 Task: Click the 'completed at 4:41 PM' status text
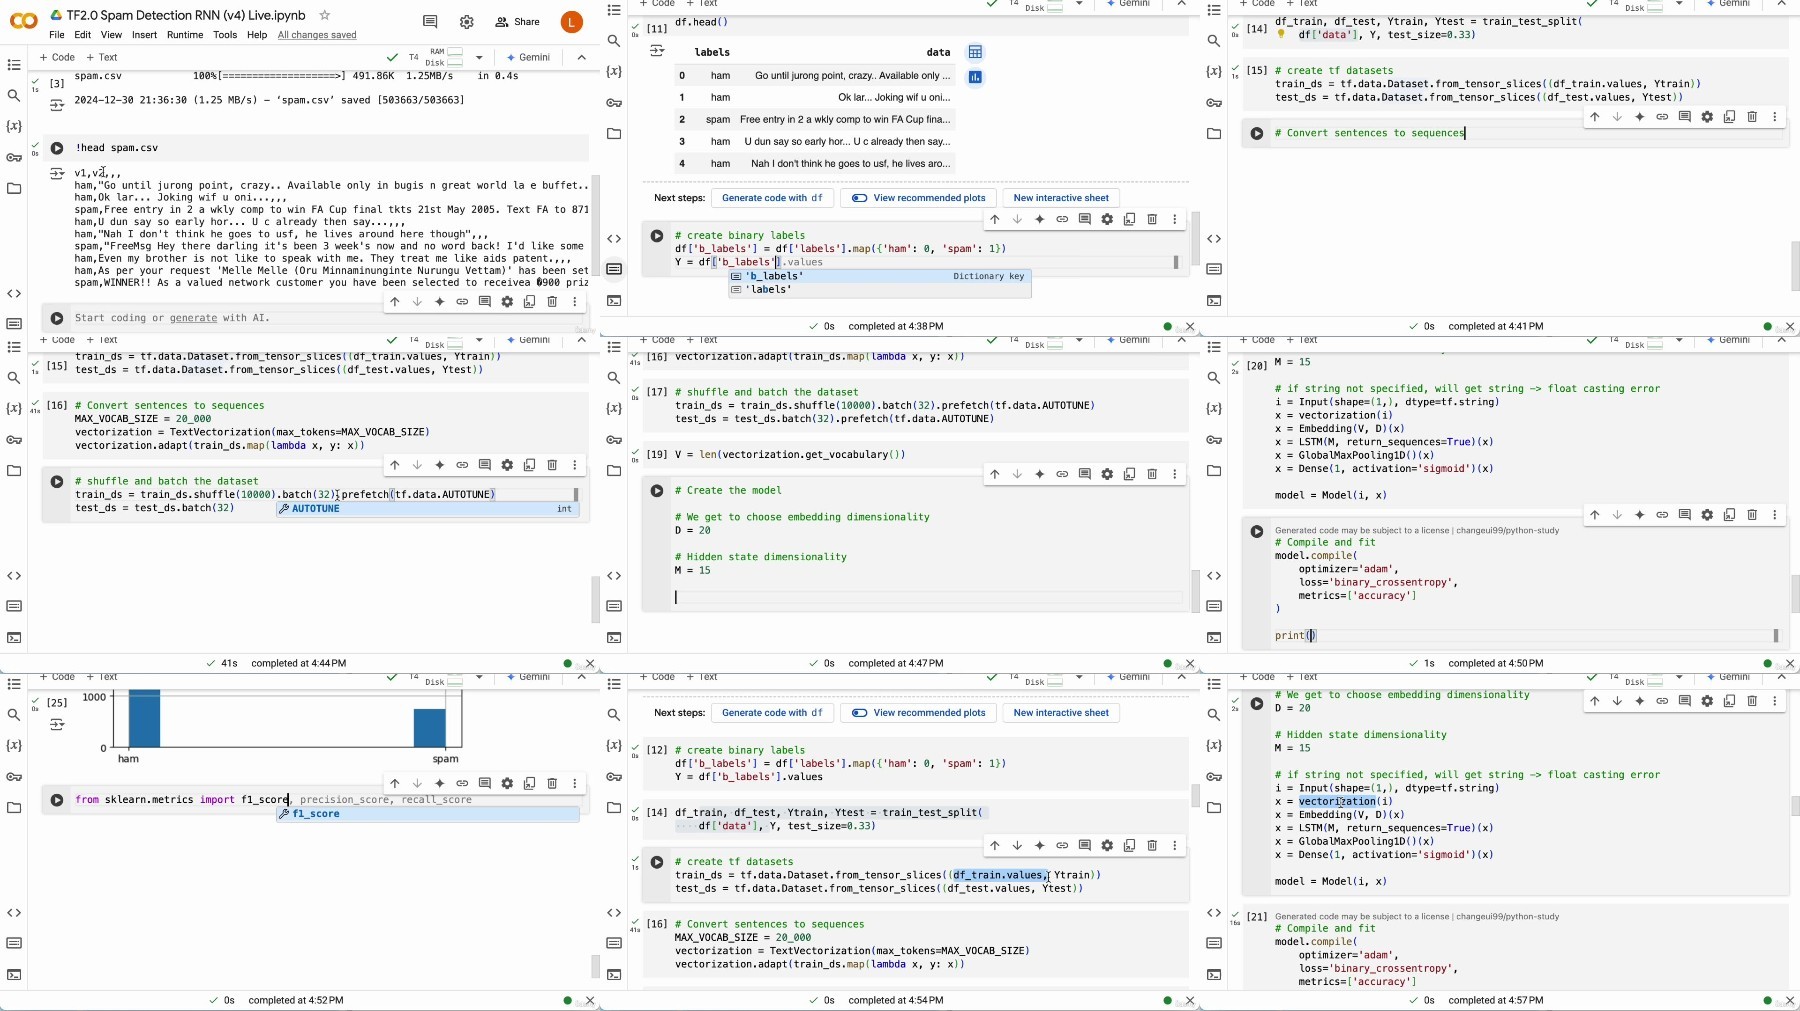click(x=1496, y=327)
